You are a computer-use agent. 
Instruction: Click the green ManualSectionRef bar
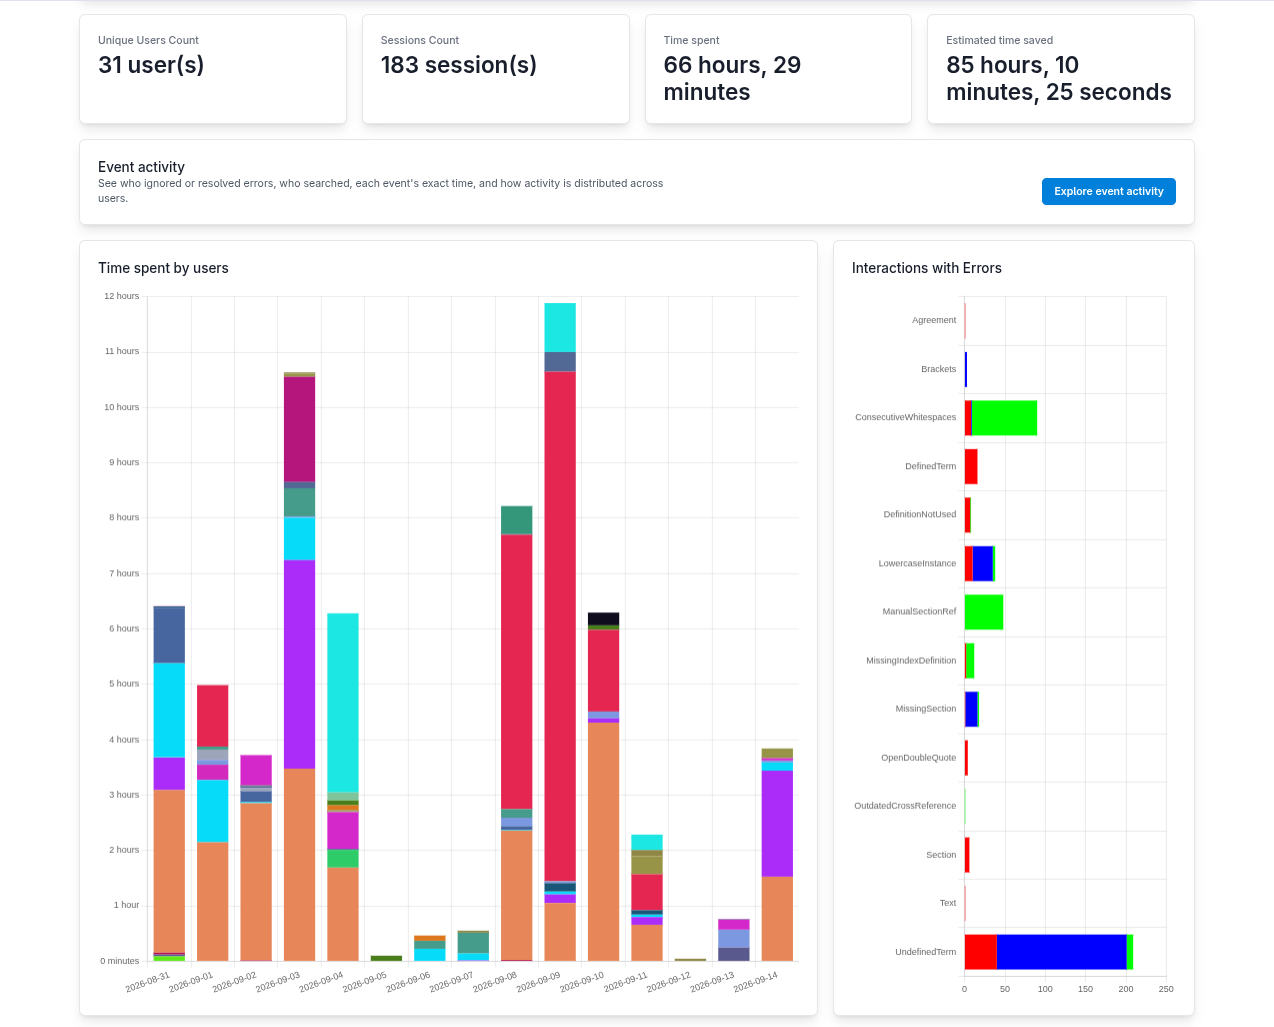[984, 612]
